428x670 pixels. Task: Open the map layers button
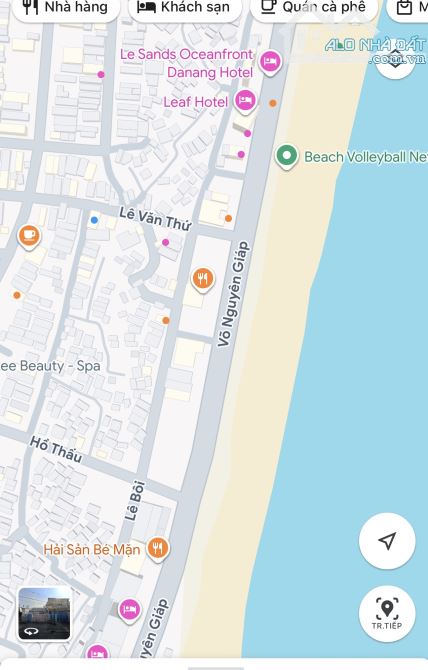click(x=396, y=60)
